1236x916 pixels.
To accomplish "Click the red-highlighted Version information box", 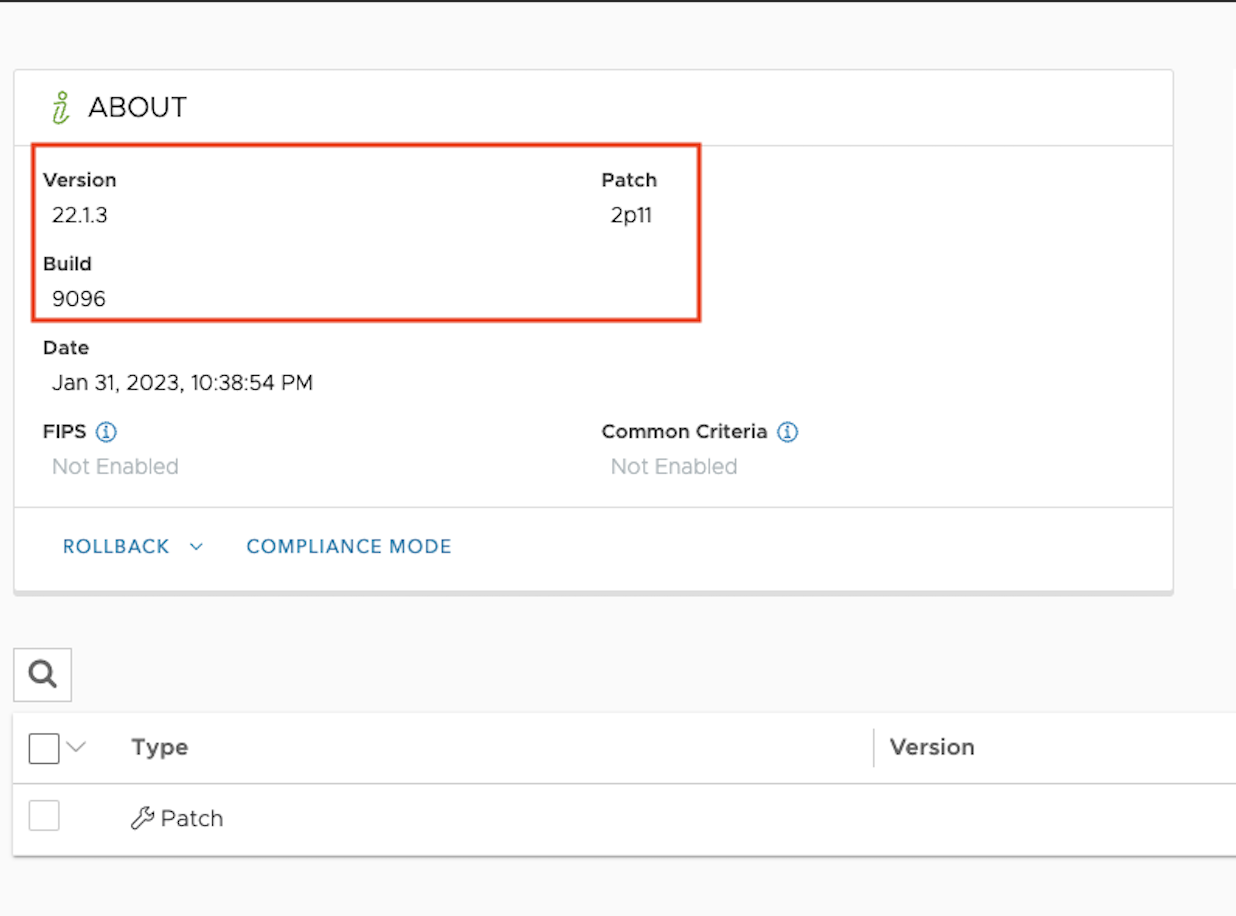I will point(364,232).
